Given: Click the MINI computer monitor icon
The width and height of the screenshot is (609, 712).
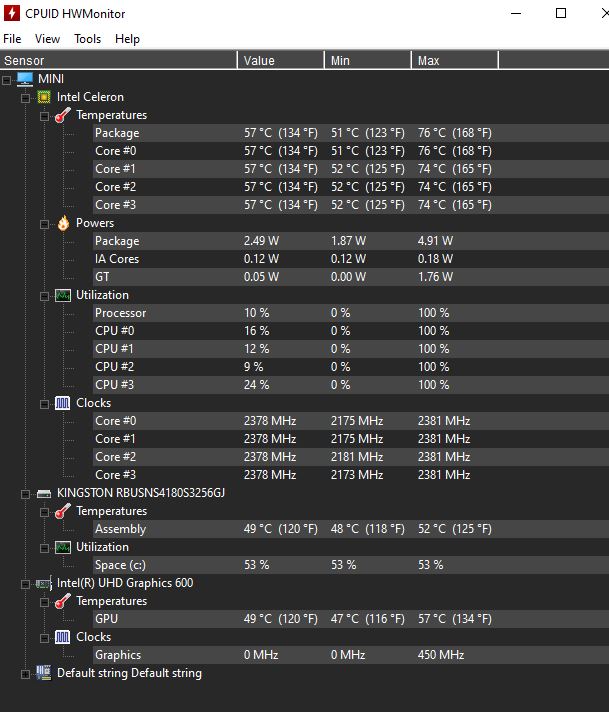Looking at the screenshot, I should click(25, 79).
